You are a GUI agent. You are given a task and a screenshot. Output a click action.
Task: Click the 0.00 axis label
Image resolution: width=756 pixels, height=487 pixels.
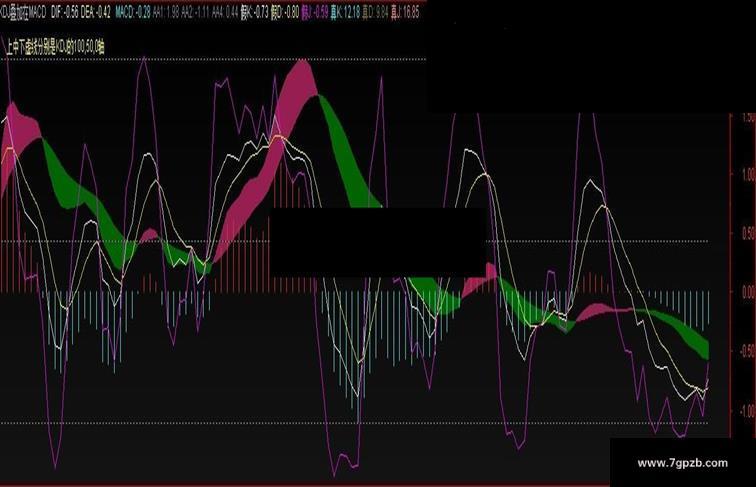(749, 292)
